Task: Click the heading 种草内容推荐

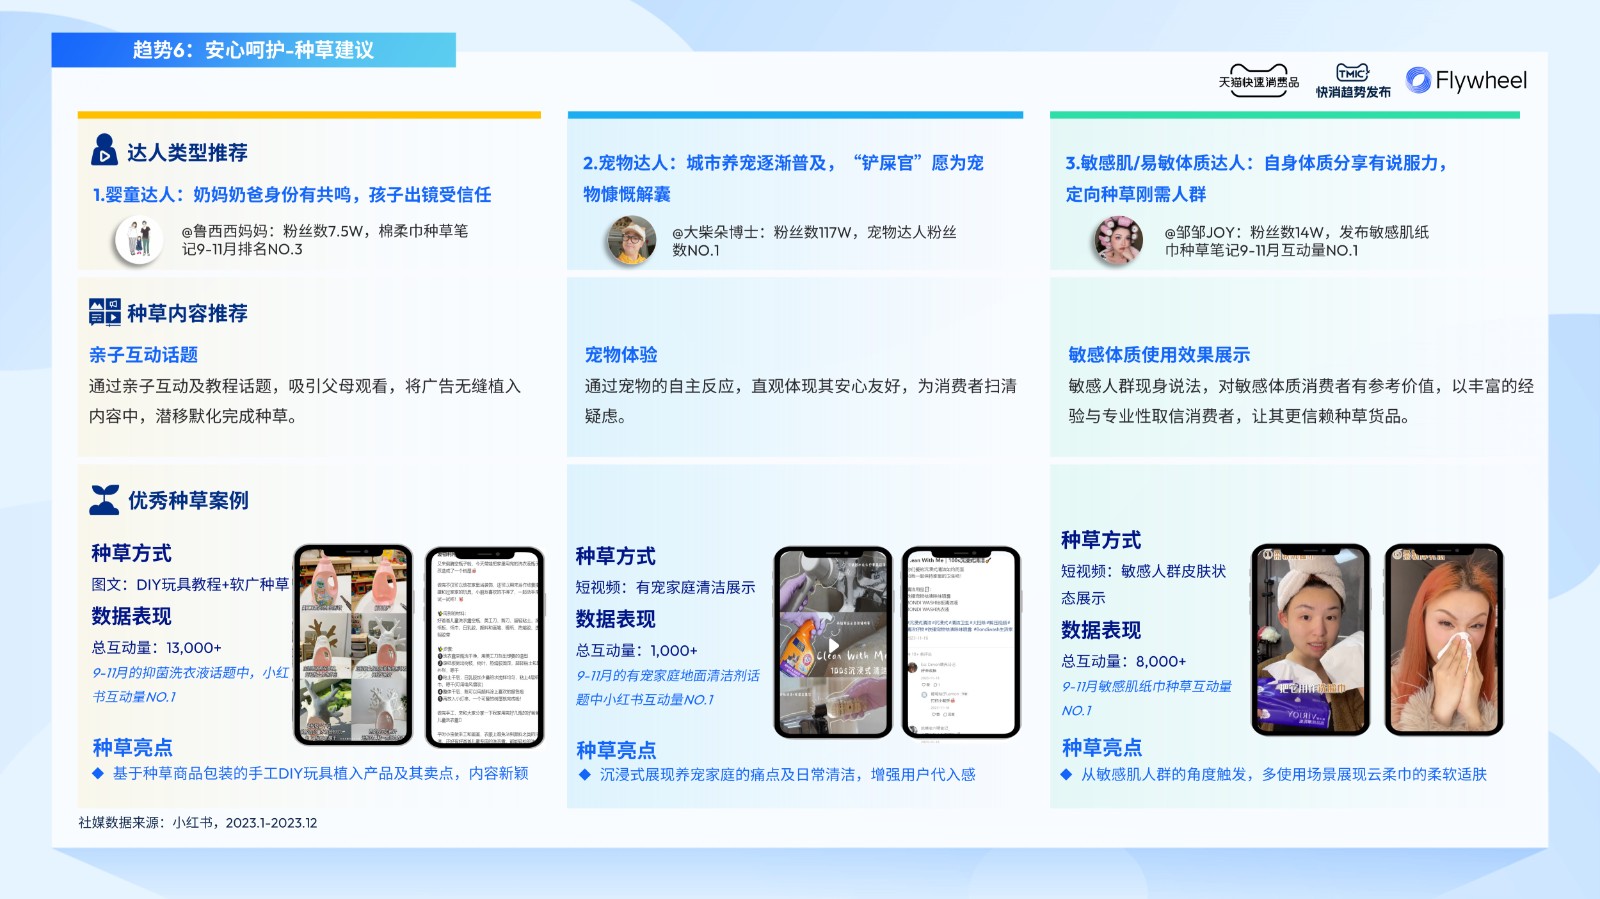Action: click(x=187, y=313)
